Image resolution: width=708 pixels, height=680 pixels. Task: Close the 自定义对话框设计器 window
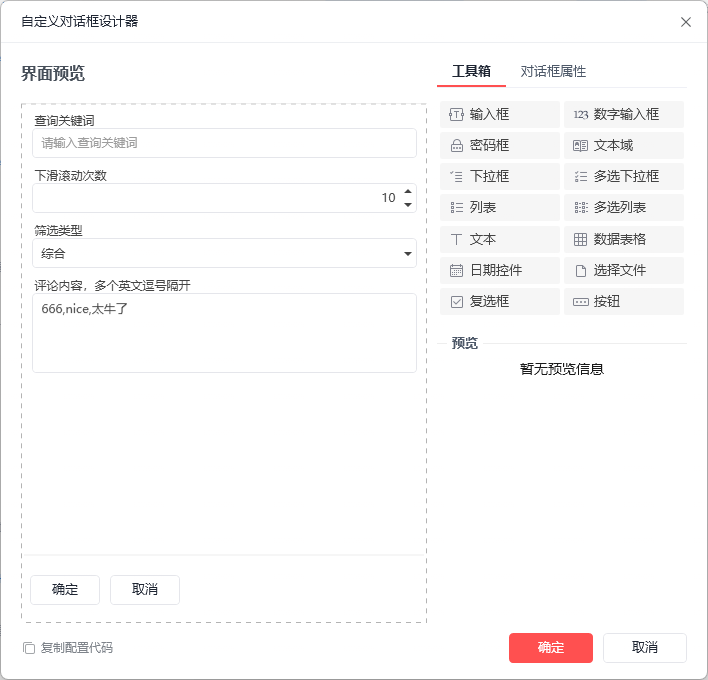[685, 22]
